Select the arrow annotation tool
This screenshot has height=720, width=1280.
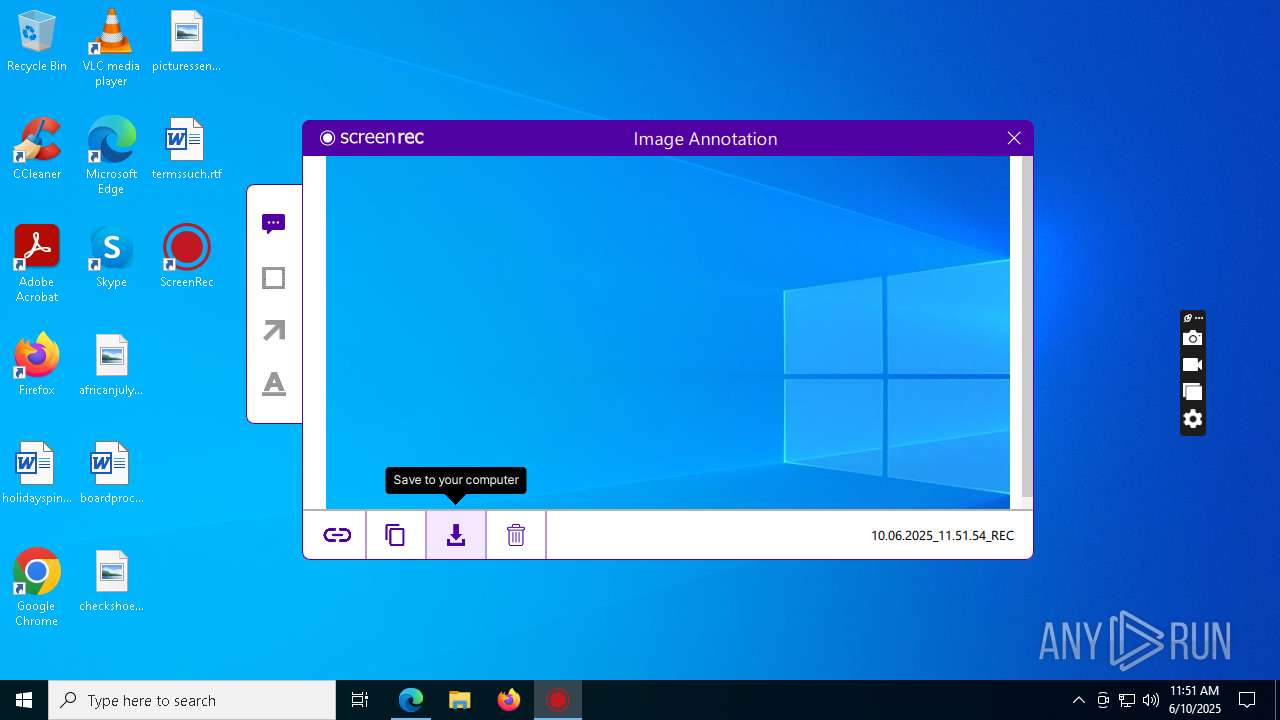tap(274, 331)
